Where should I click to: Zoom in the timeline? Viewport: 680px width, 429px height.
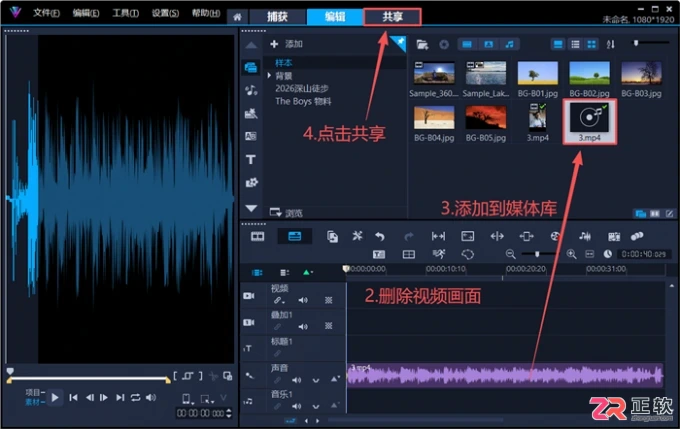(572, 254)
